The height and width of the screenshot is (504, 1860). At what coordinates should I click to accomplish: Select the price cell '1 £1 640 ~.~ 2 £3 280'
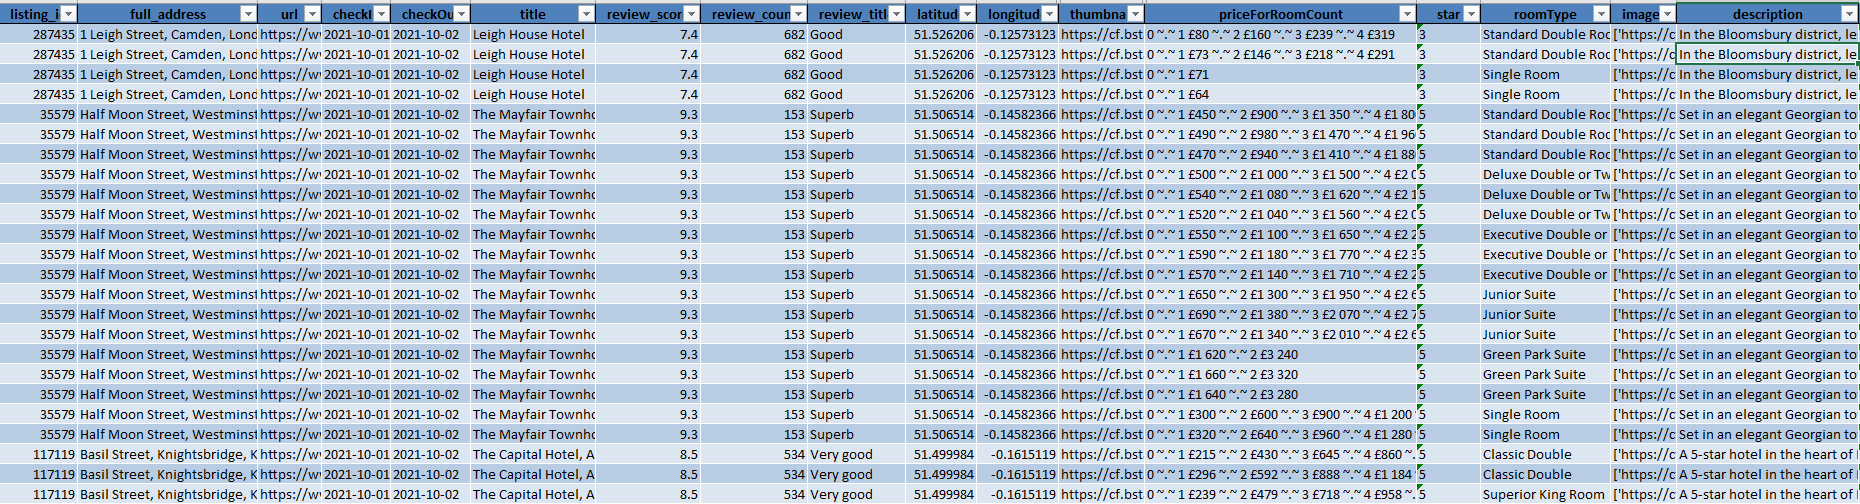1281,394
